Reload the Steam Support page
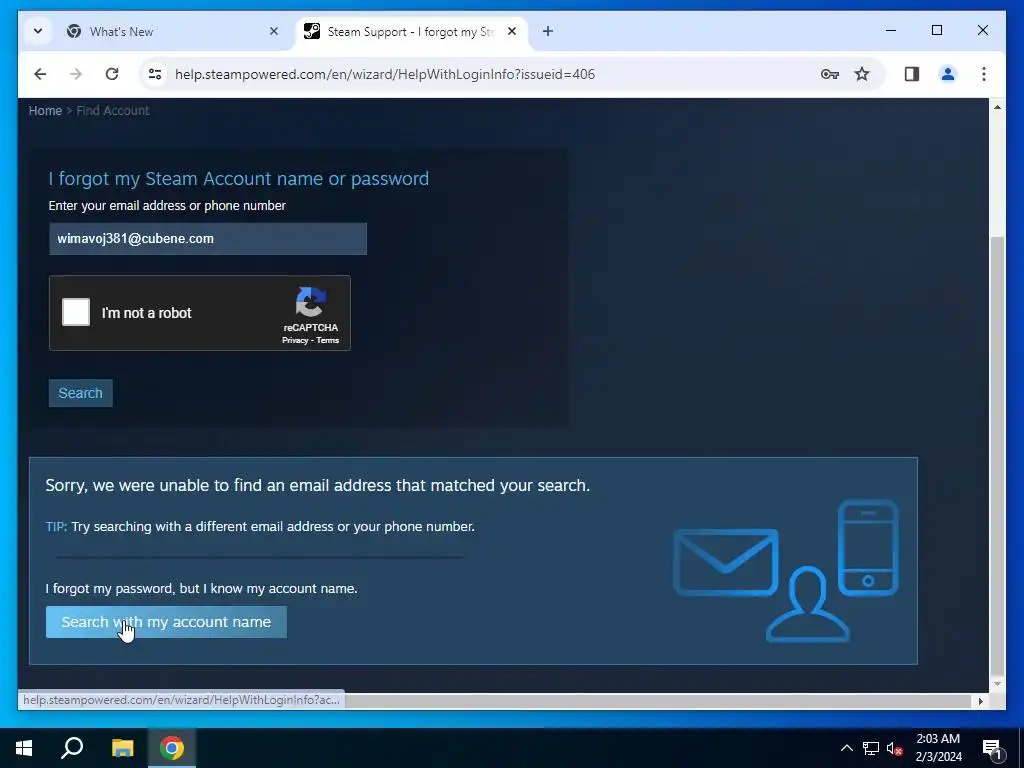Screen dimensions: 1024x768 [112, 74]
